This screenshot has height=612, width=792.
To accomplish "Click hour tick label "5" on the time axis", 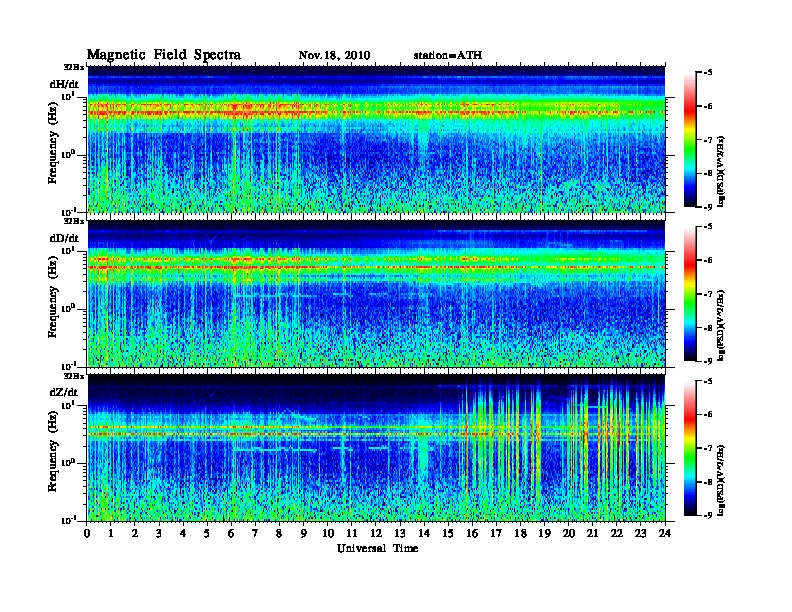I will click(207, 533).
